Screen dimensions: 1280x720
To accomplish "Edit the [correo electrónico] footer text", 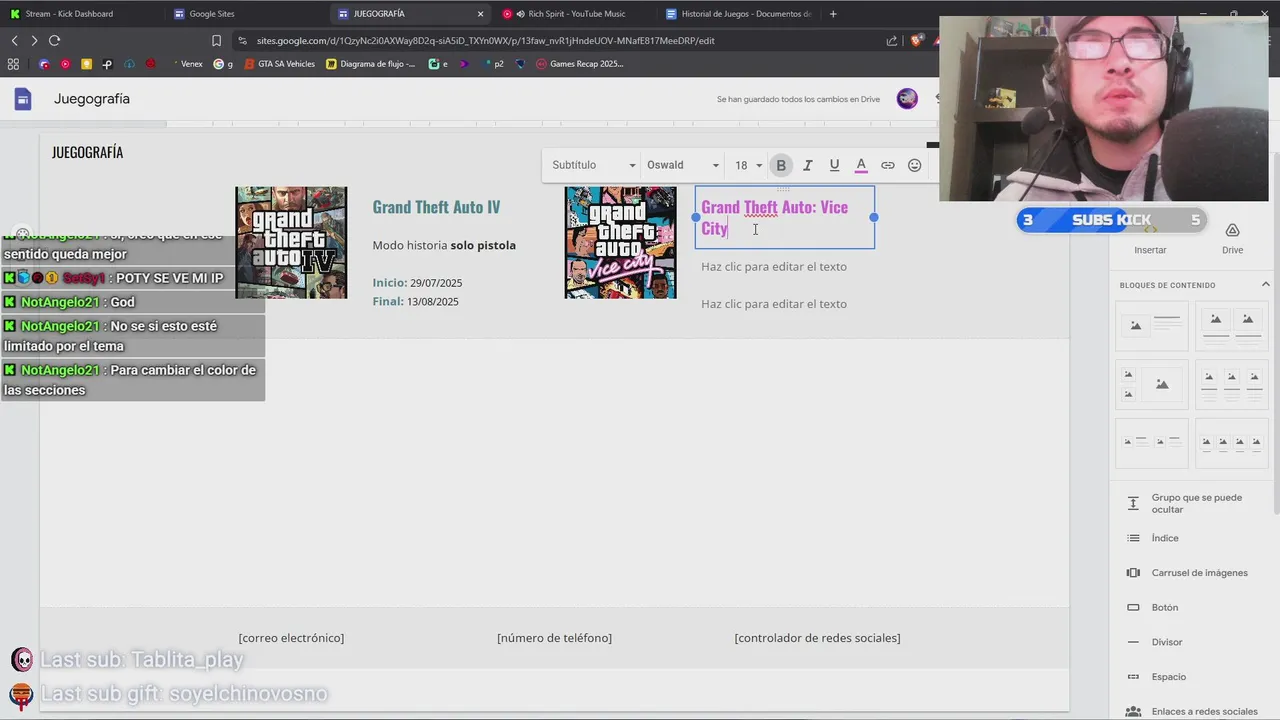I will point(291,638).
